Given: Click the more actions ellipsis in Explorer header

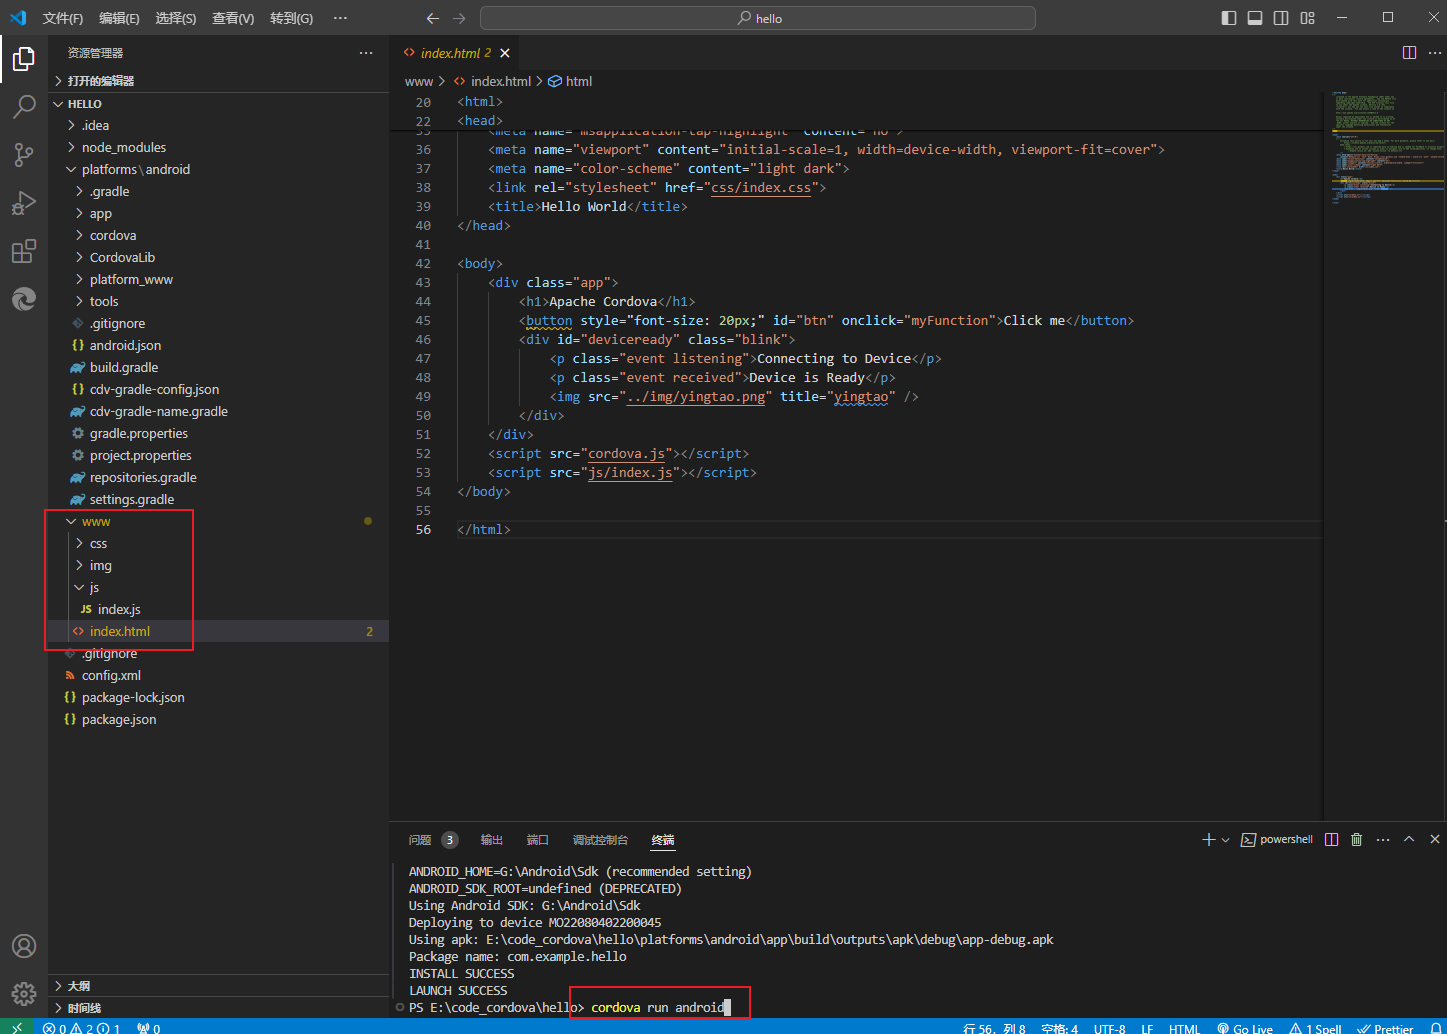Looking at the screenshot, I should click(x=366, y=53).
